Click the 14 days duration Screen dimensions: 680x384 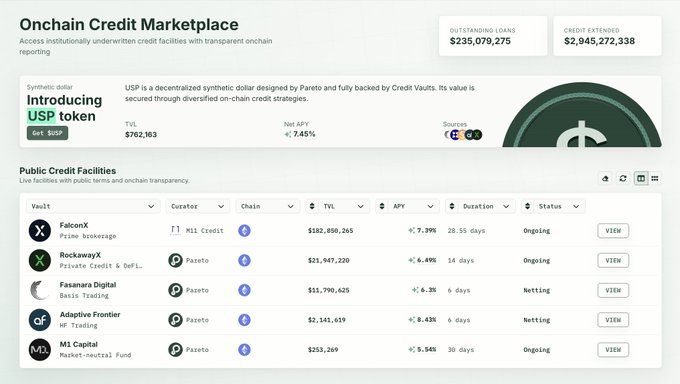pyautogui.click(x=461, y=260)
